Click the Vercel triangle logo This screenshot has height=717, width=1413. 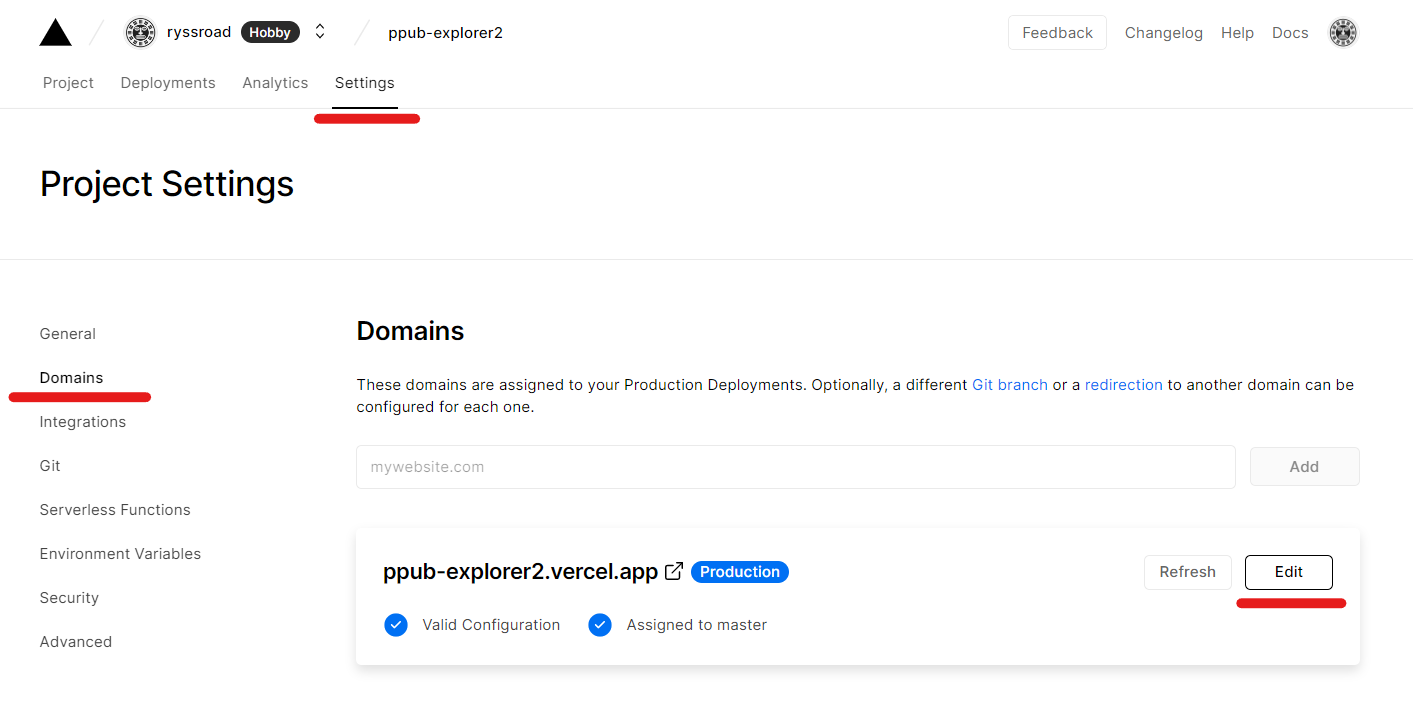56,32
